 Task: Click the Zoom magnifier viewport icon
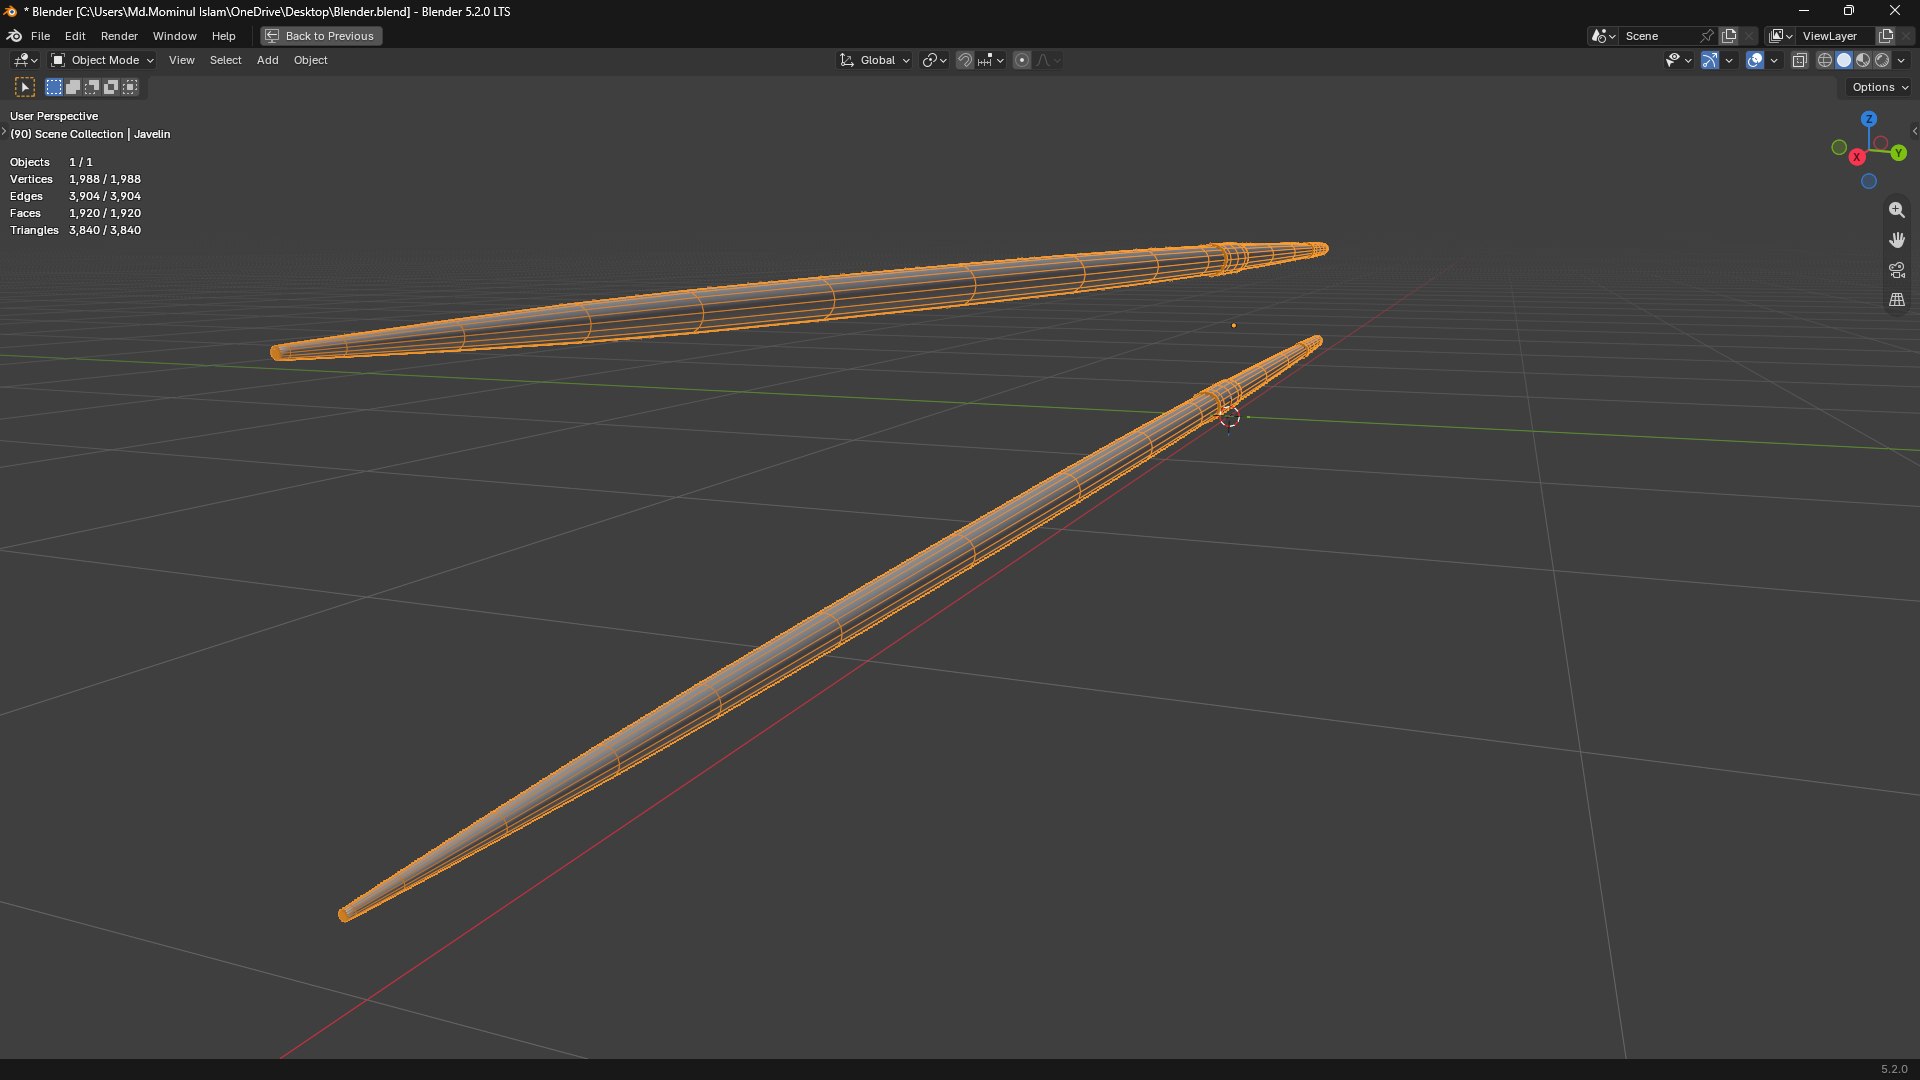(x=1896, y=210)
